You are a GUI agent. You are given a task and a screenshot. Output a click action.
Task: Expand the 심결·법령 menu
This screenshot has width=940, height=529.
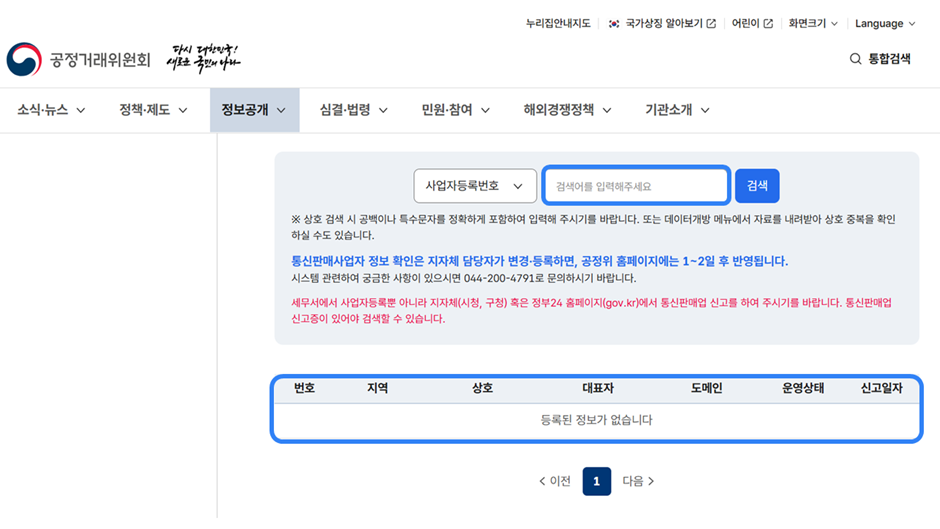point(354,110)
